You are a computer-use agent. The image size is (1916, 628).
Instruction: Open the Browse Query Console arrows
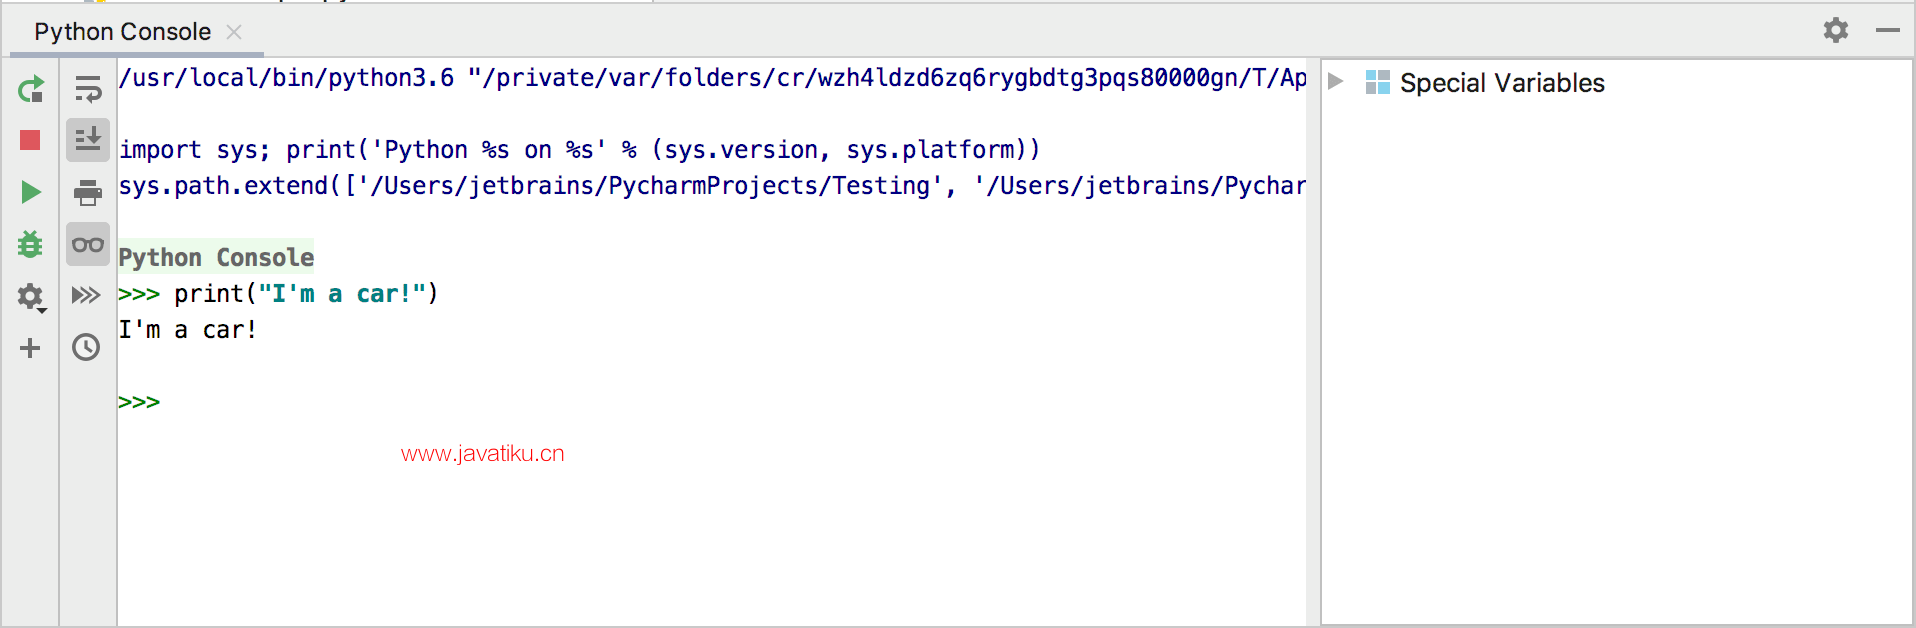(86, 295)
